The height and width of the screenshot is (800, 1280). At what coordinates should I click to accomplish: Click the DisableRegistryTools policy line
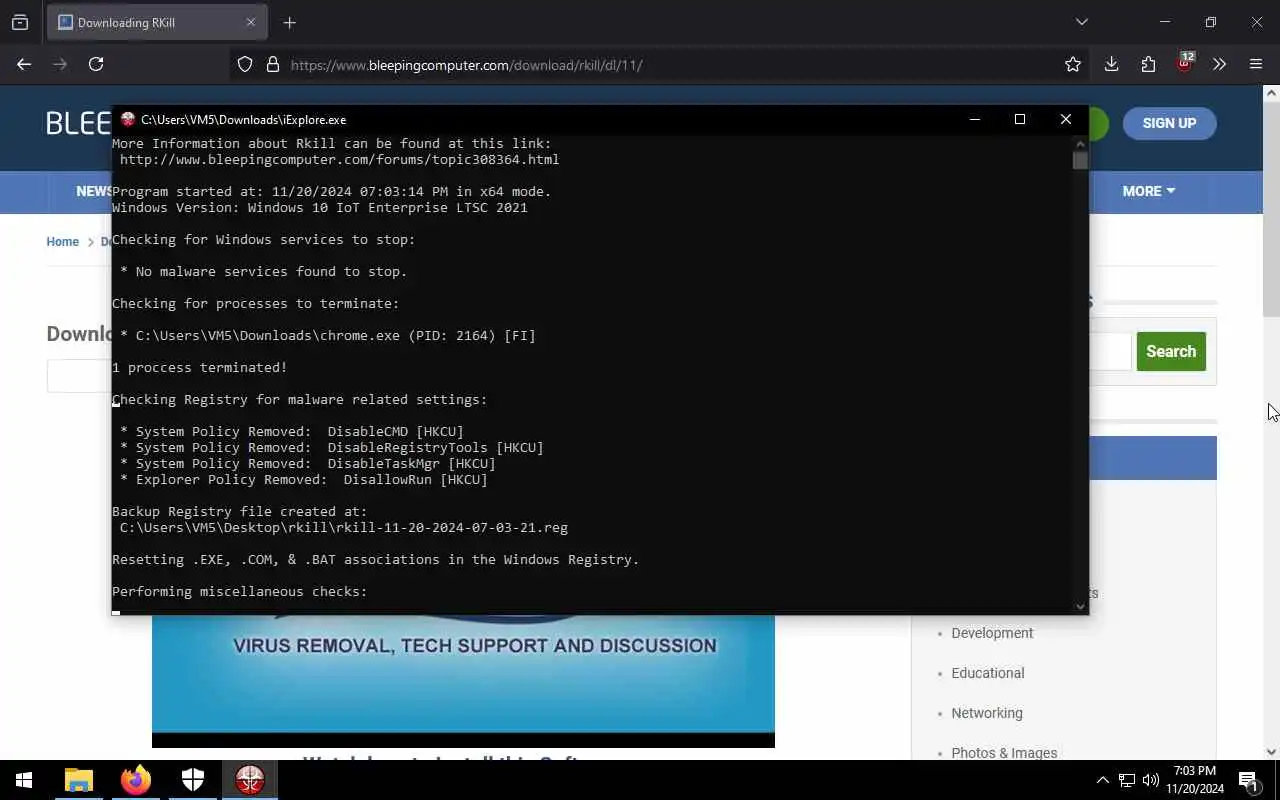click(x=332, y=448)
